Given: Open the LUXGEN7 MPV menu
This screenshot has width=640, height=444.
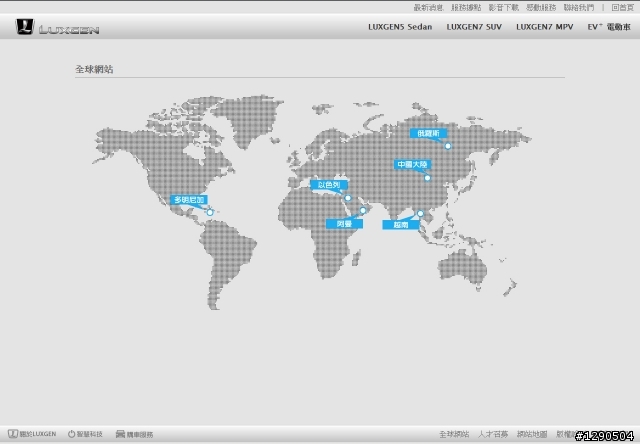Looking at the screenshot, I should 544,27.
